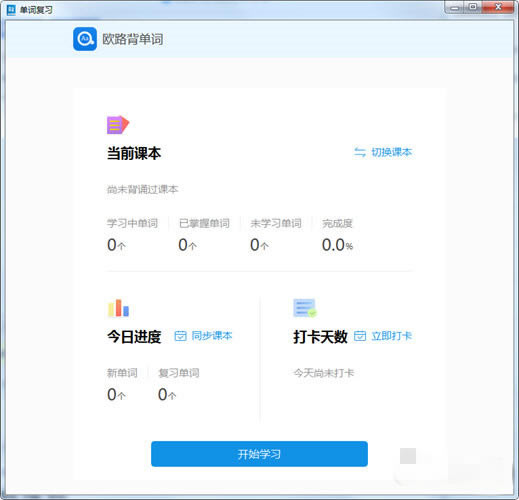Viewport: 519px width, 500px height.
Task: Click the 今日进度 bar chart icon
Action: [118, 308]
